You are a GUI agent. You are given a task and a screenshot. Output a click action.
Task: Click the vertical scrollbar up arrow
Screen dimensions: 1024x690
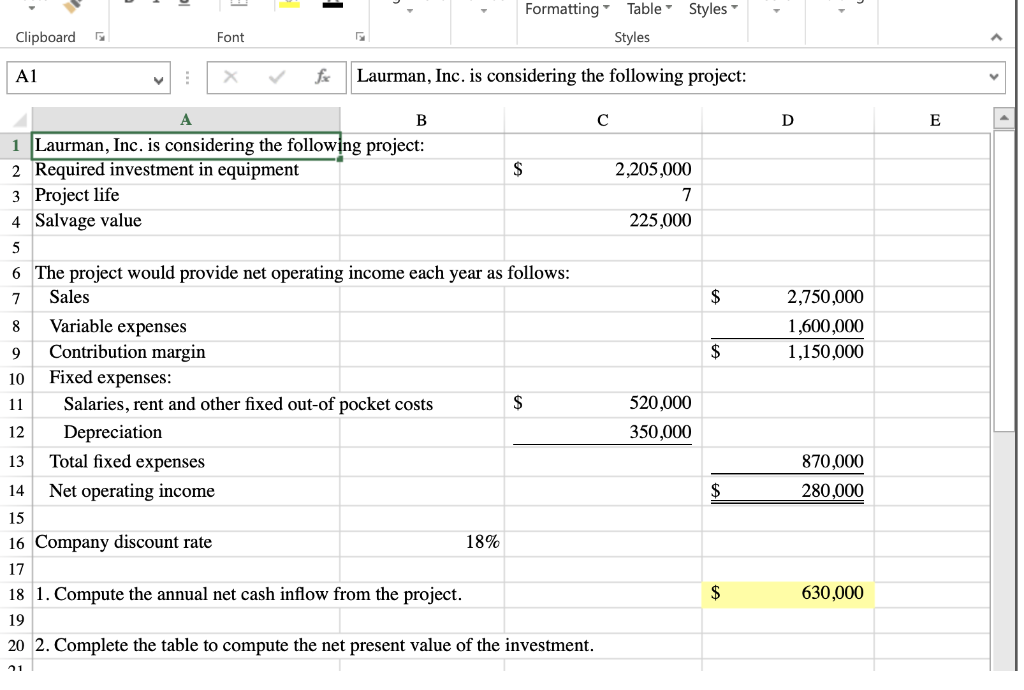[x=1004, y=118]
